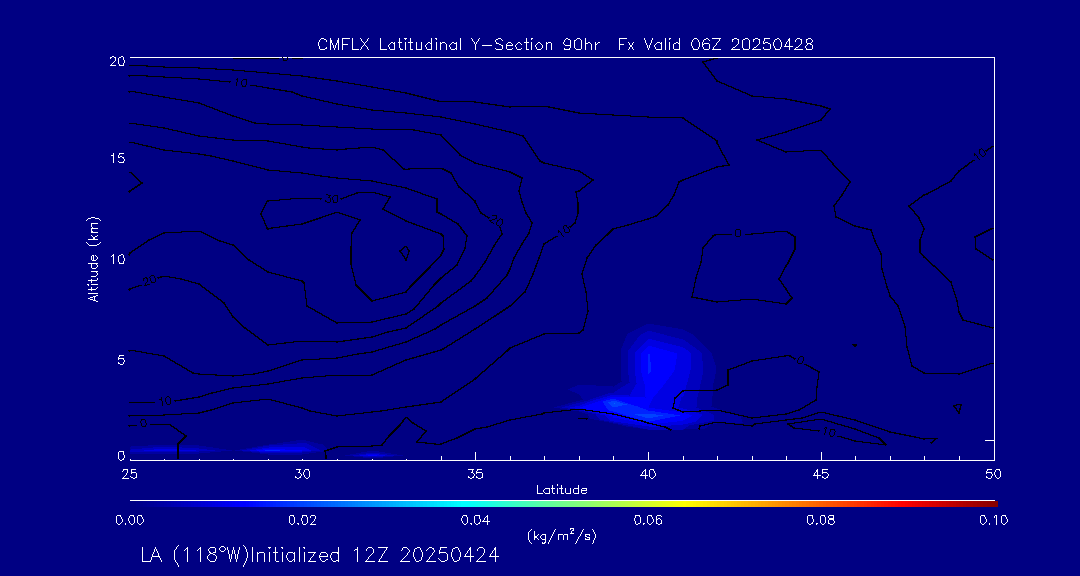Viewport: 1080px width, 576px height.
Task: Click the mass flux color scale bar
Action: [563, 504]
